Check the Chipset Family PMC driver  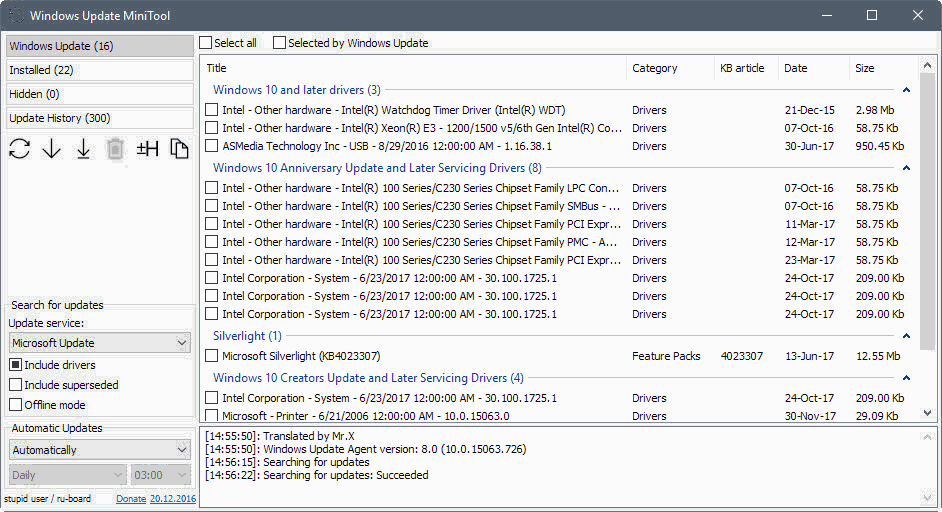coord(211,242)
